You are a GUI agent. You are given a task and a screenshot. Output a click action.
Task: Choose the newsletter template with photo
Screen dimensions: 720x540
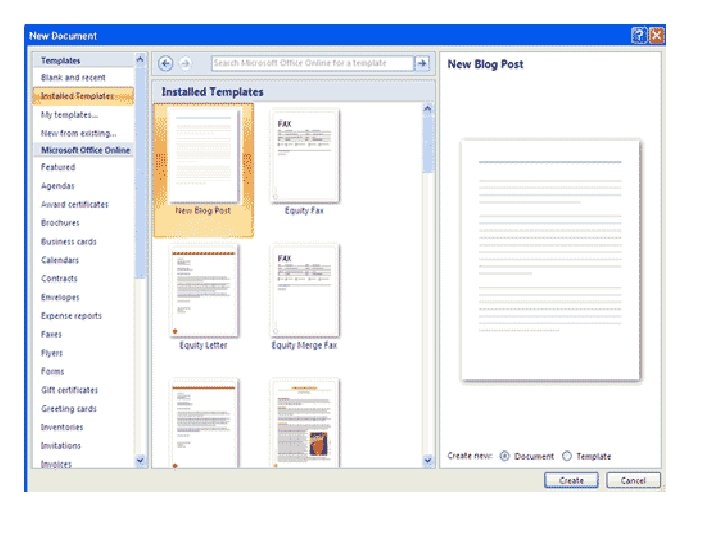[x=304, y=422]
